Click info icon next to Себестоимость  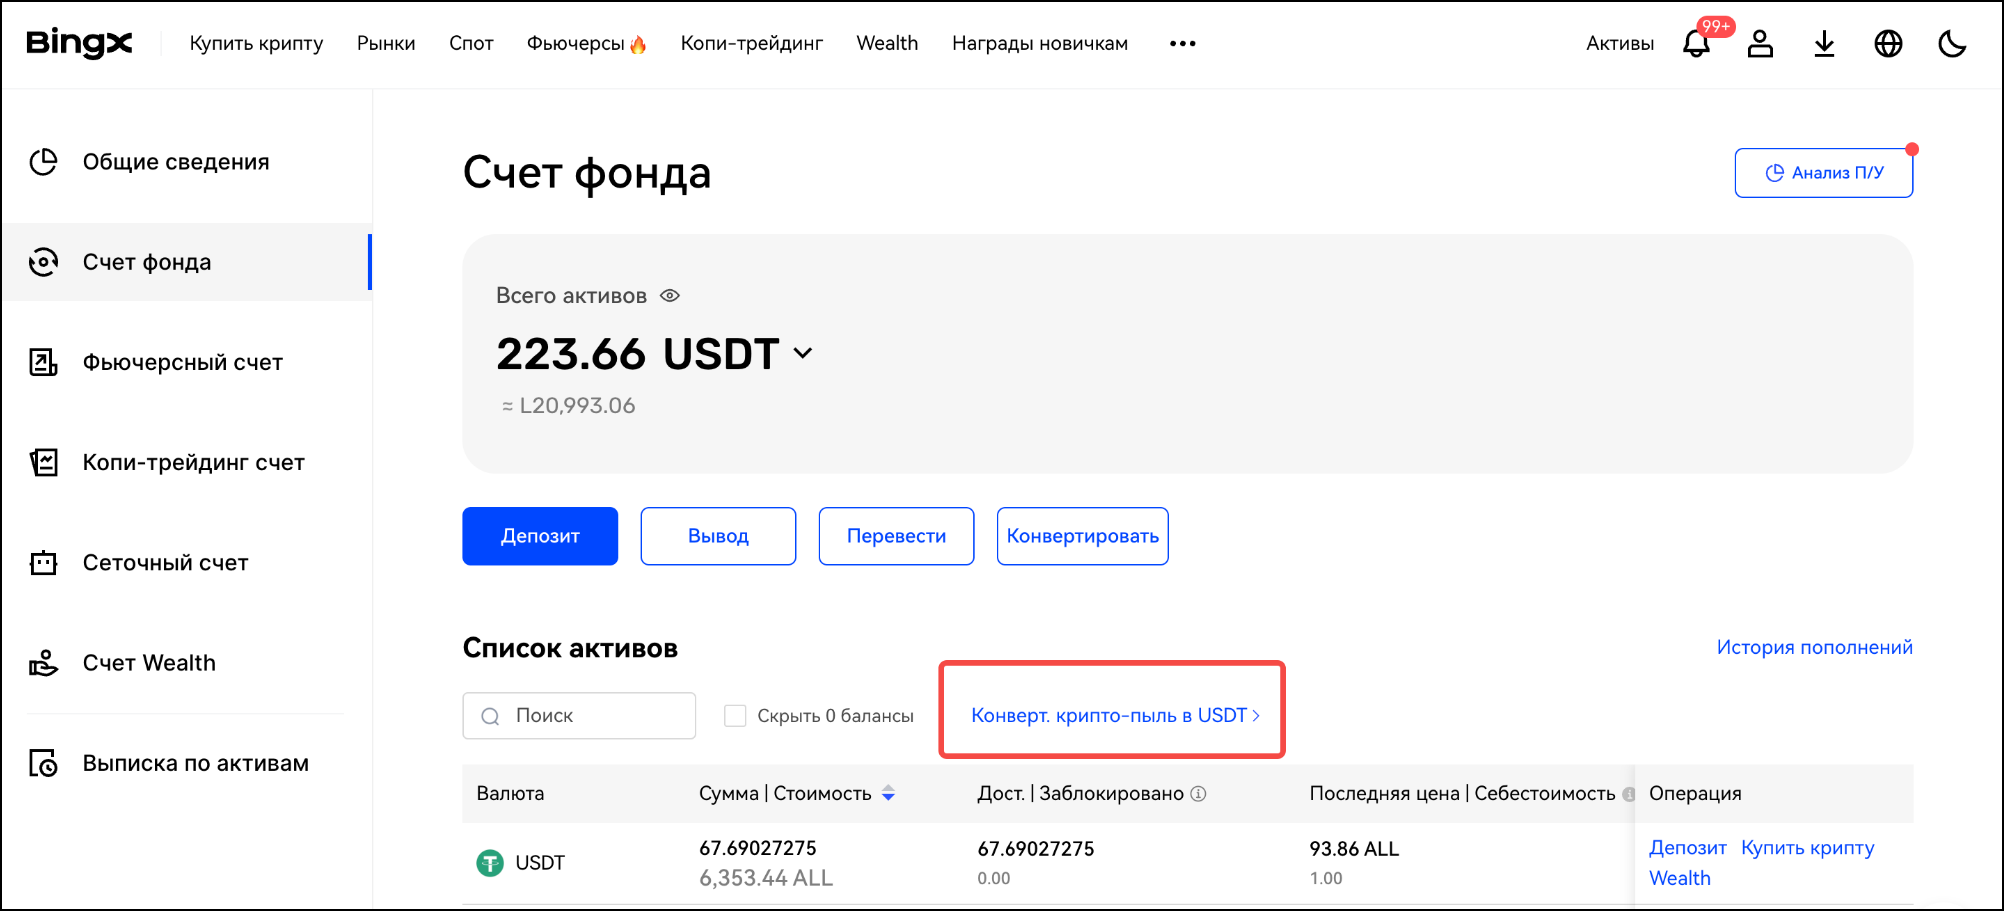1628,794
